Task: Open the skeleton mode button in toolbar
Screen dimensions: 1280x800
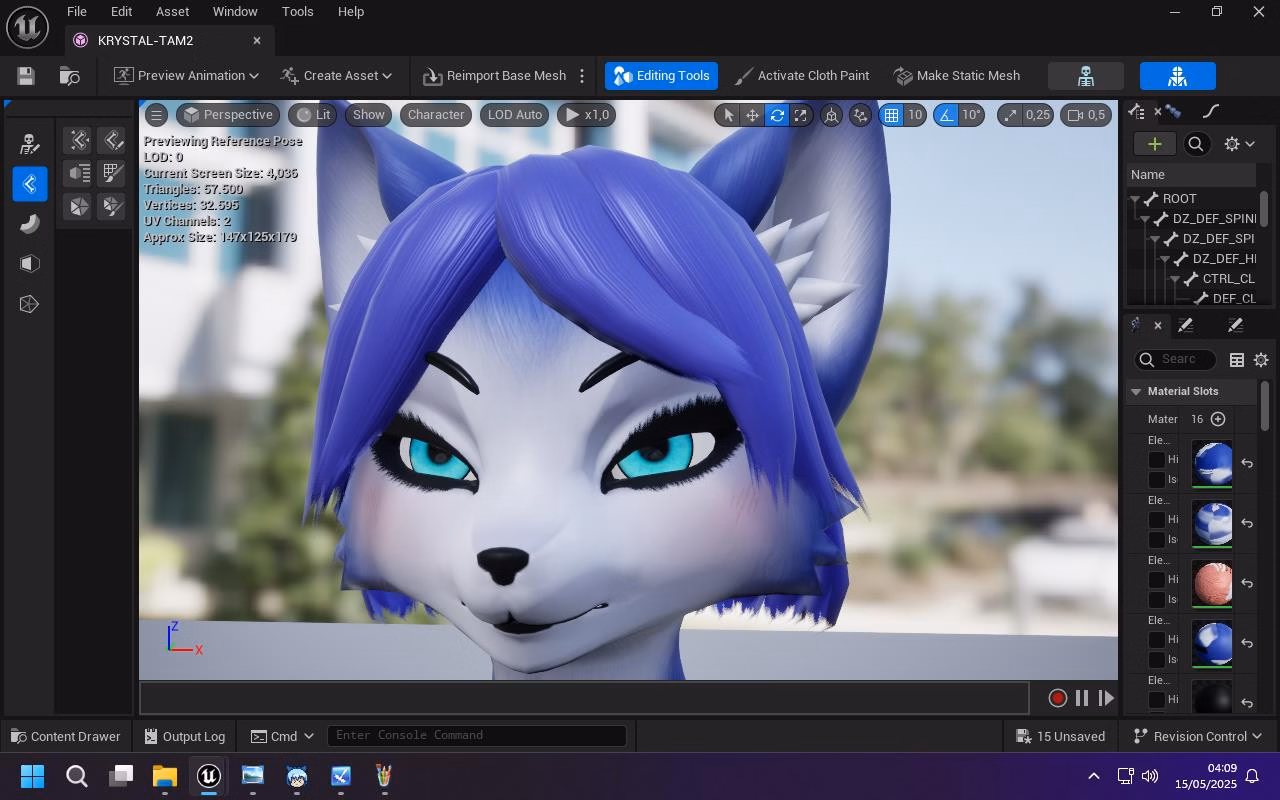Action: pos(1085,76)
